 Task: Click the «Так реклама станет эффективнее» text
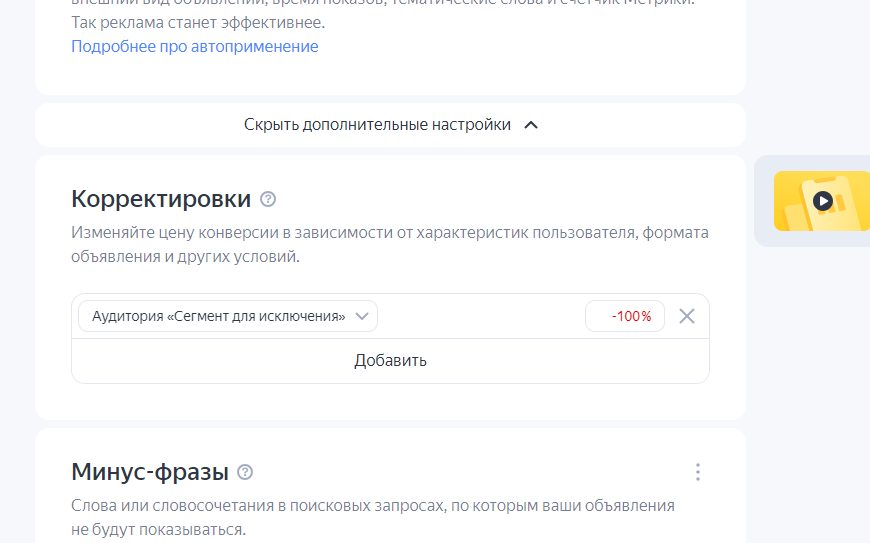click(198, 22)
